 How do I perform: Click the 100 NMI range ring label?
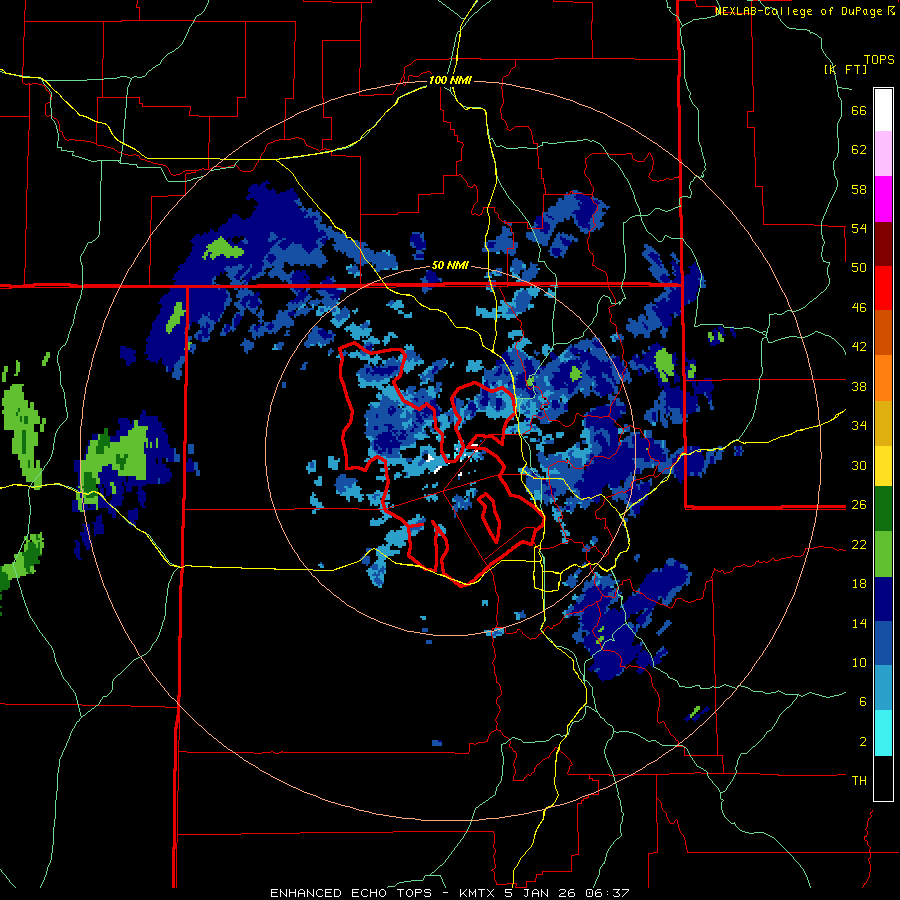(450, 80)
